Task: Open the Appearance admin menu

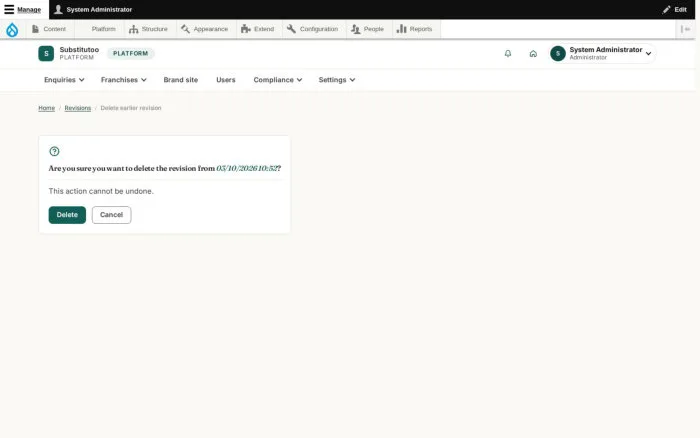Action: [205, 29]
